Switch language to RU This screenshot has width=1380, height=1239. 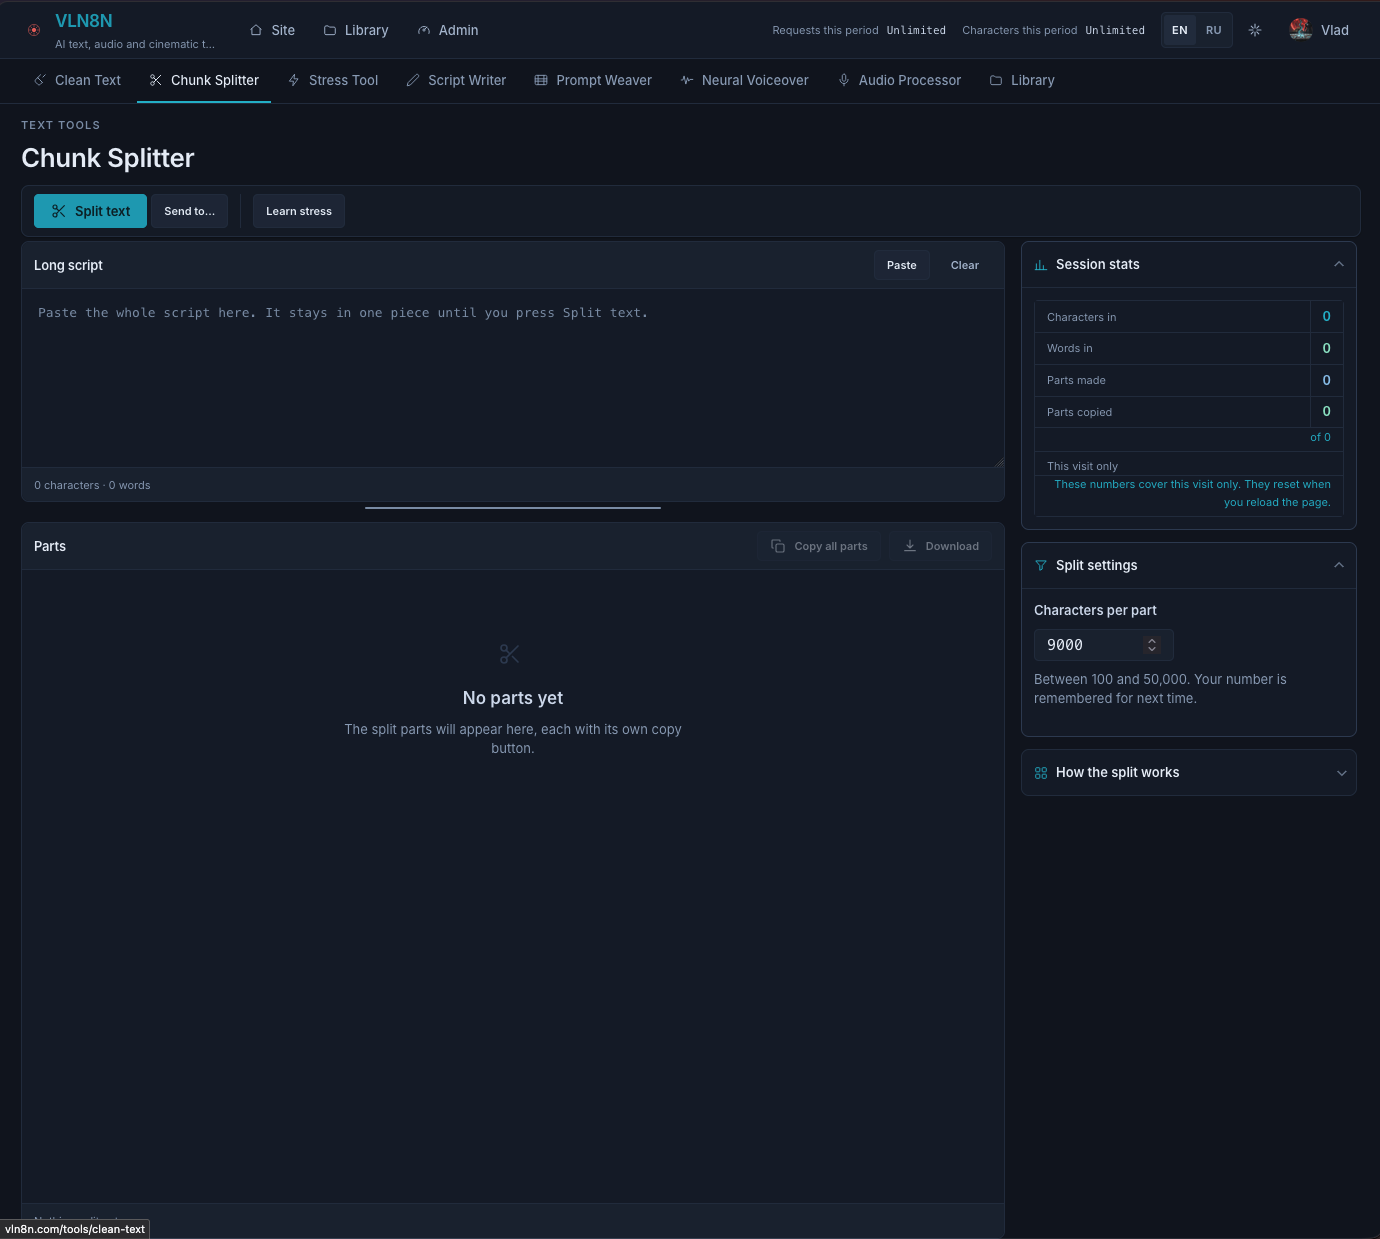[1213, 30]
